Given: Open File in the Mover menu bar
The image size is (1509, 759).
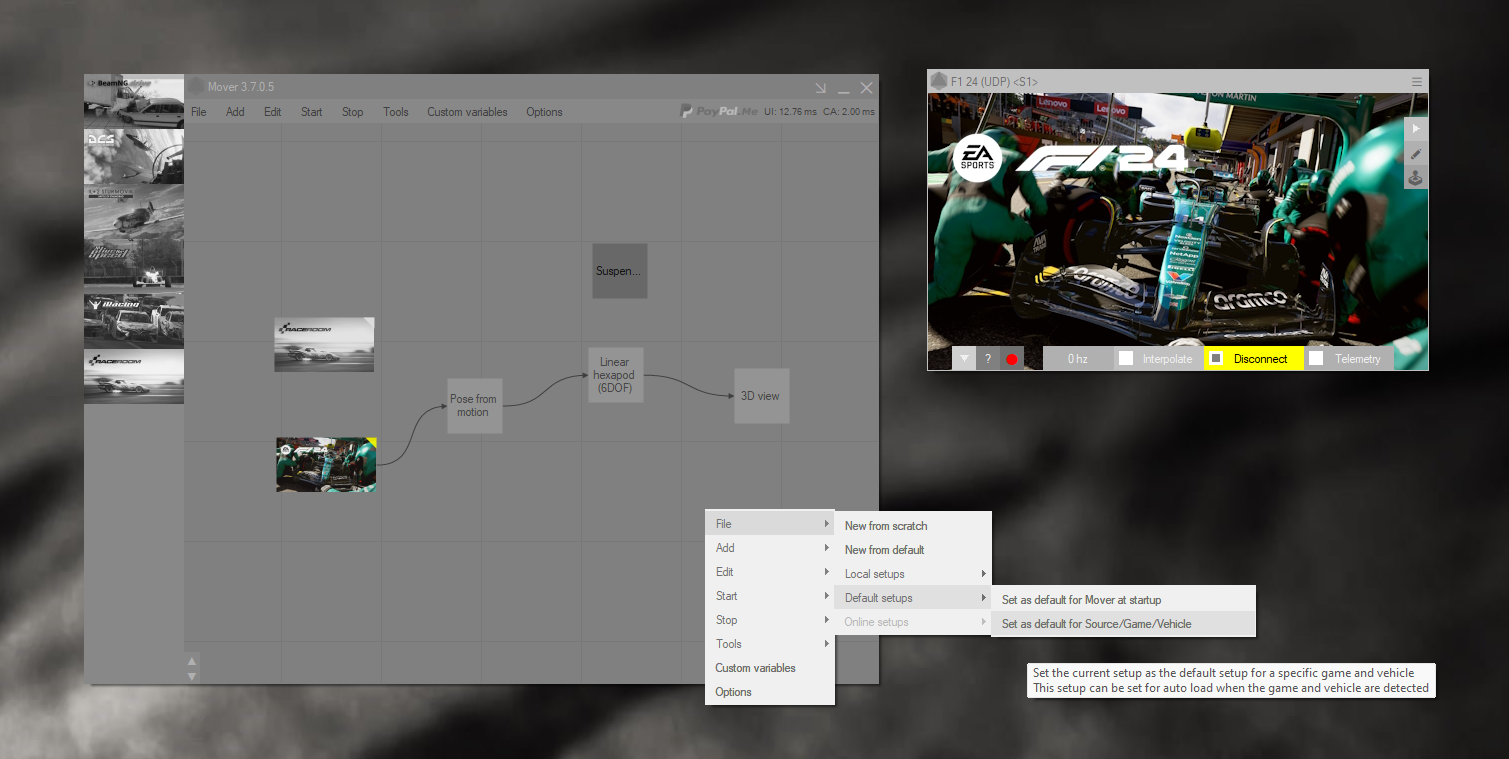Looking at the screenshot, I should [x=199, y=112].
